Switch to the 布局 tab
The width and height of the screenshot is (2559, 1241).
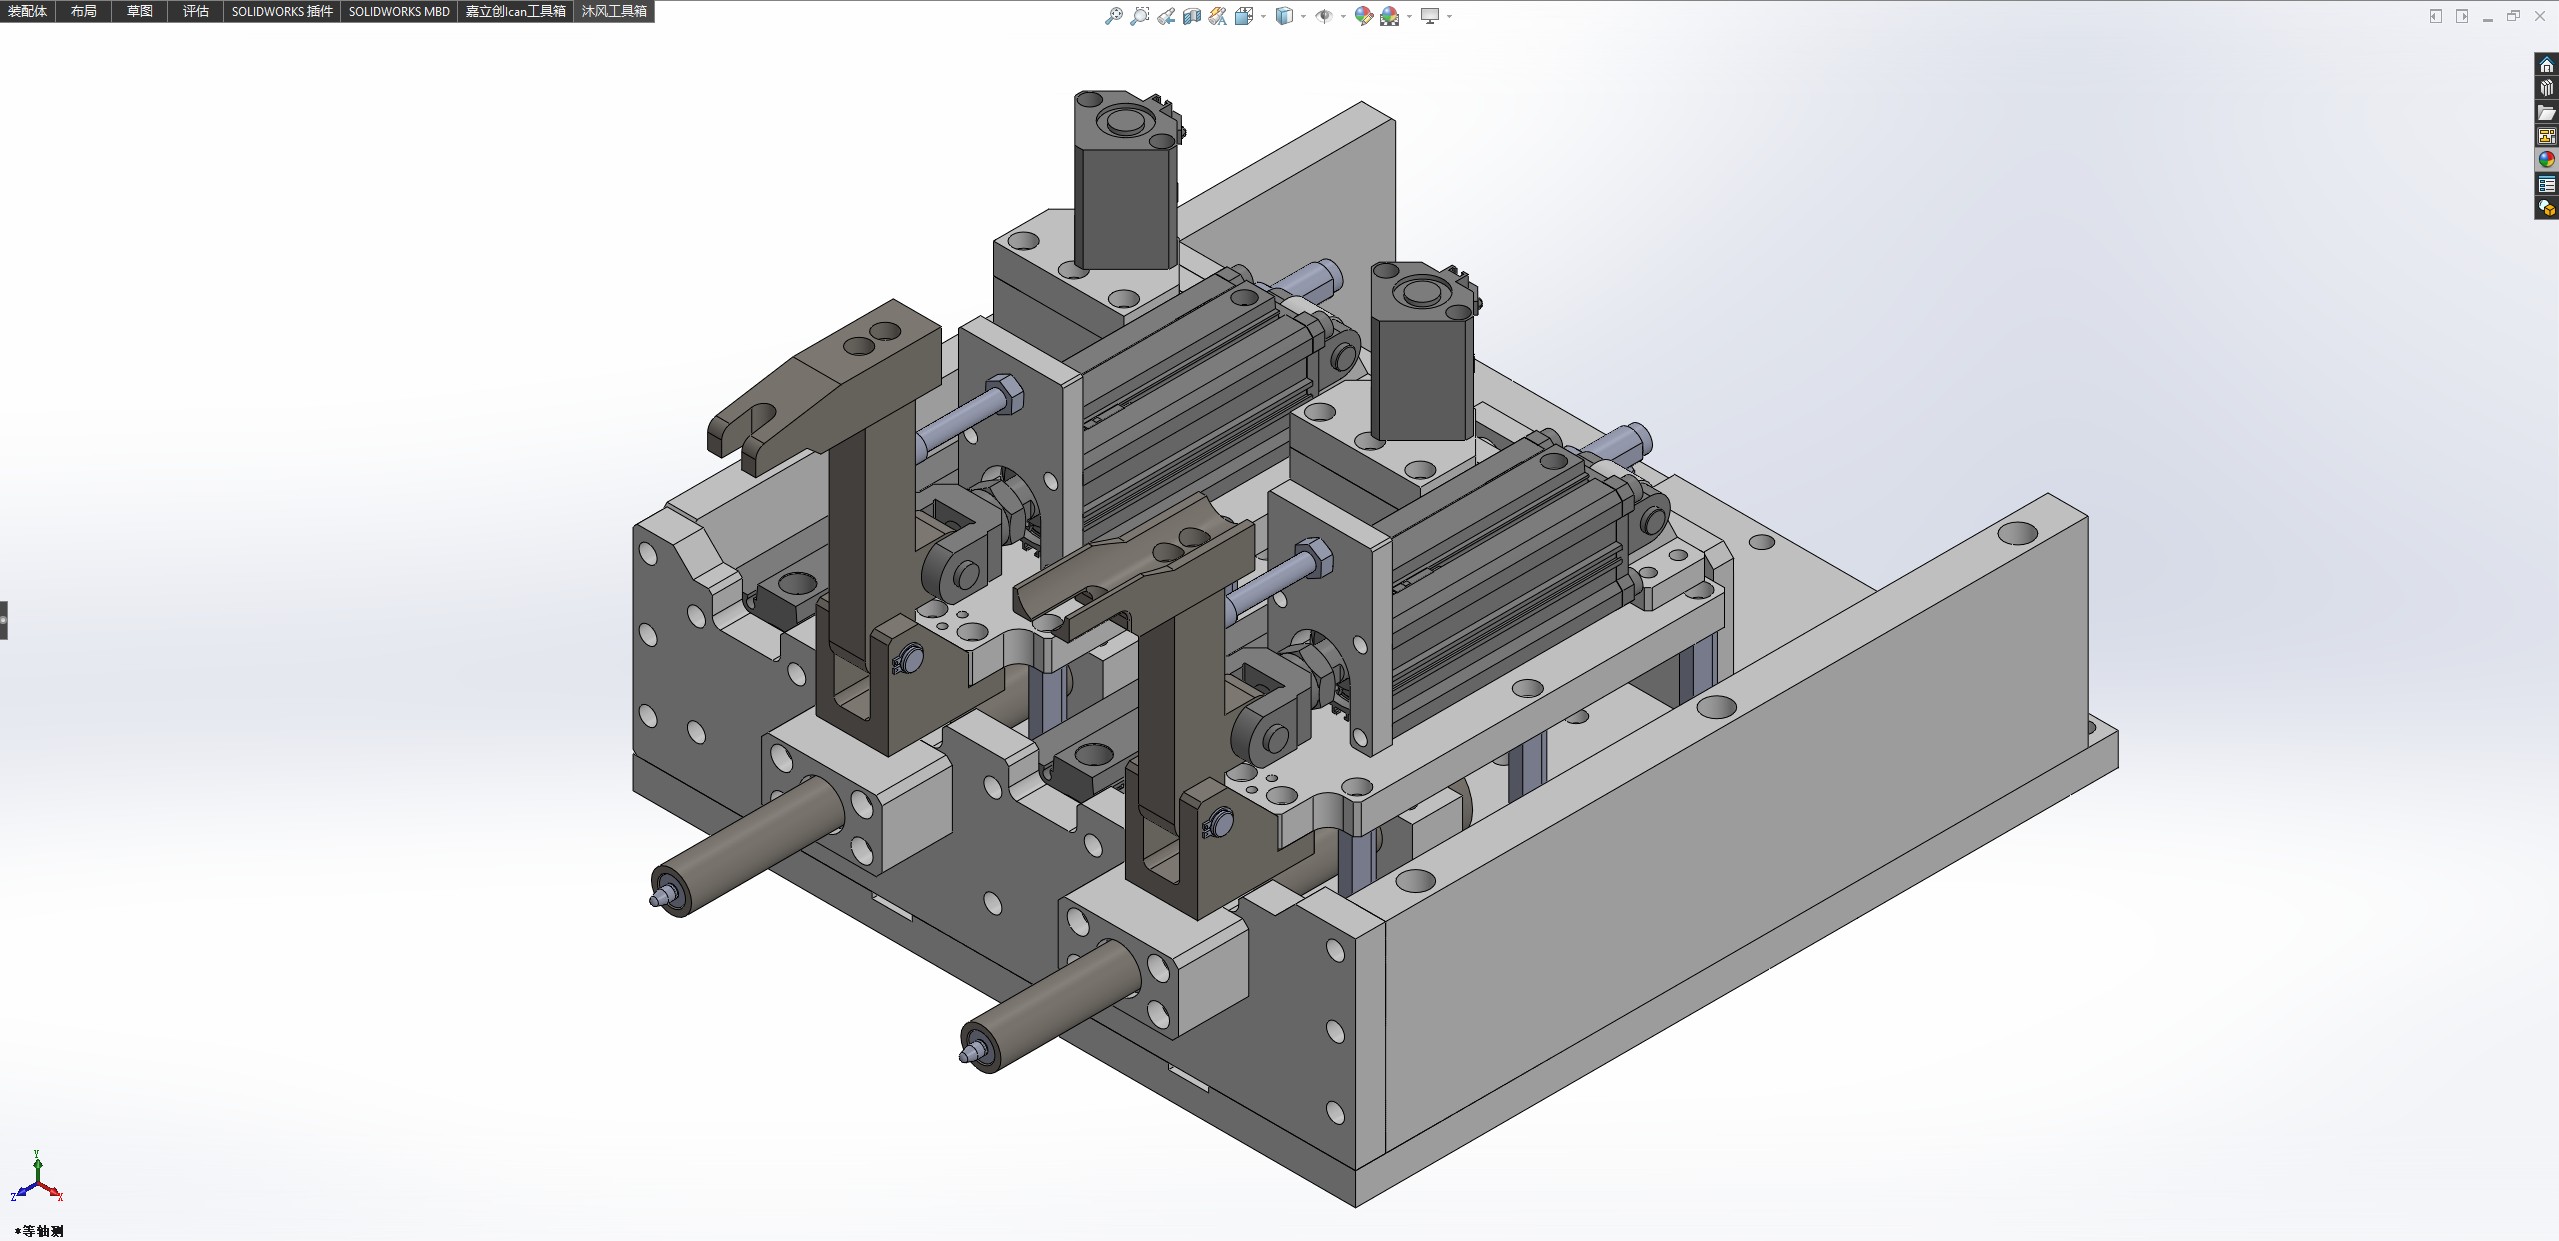tap(84, 11)
